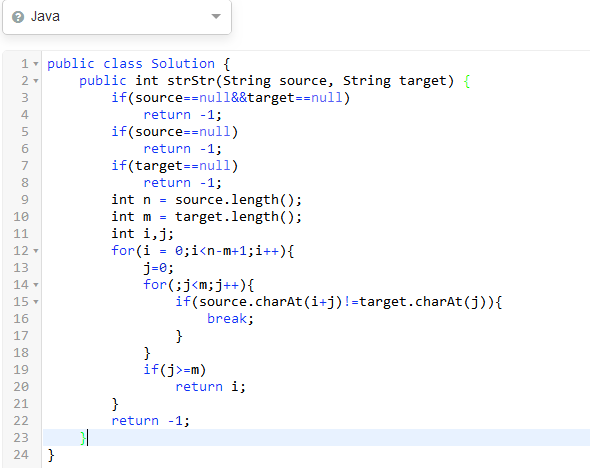The width and height of the screenshot is (590, 468).
Task: Click 'return i;' on line 20
Action: pyautogui.click(x=210, y=387)
